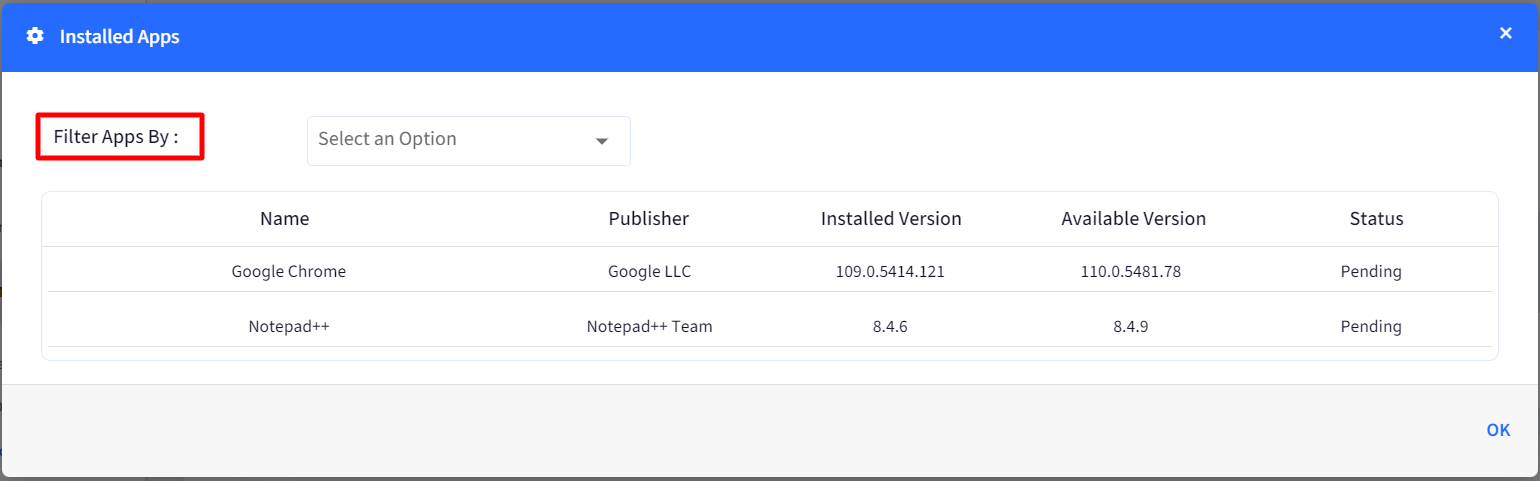Click the Available Version column header
The image size is (1540, 481).
point(1134,218)
